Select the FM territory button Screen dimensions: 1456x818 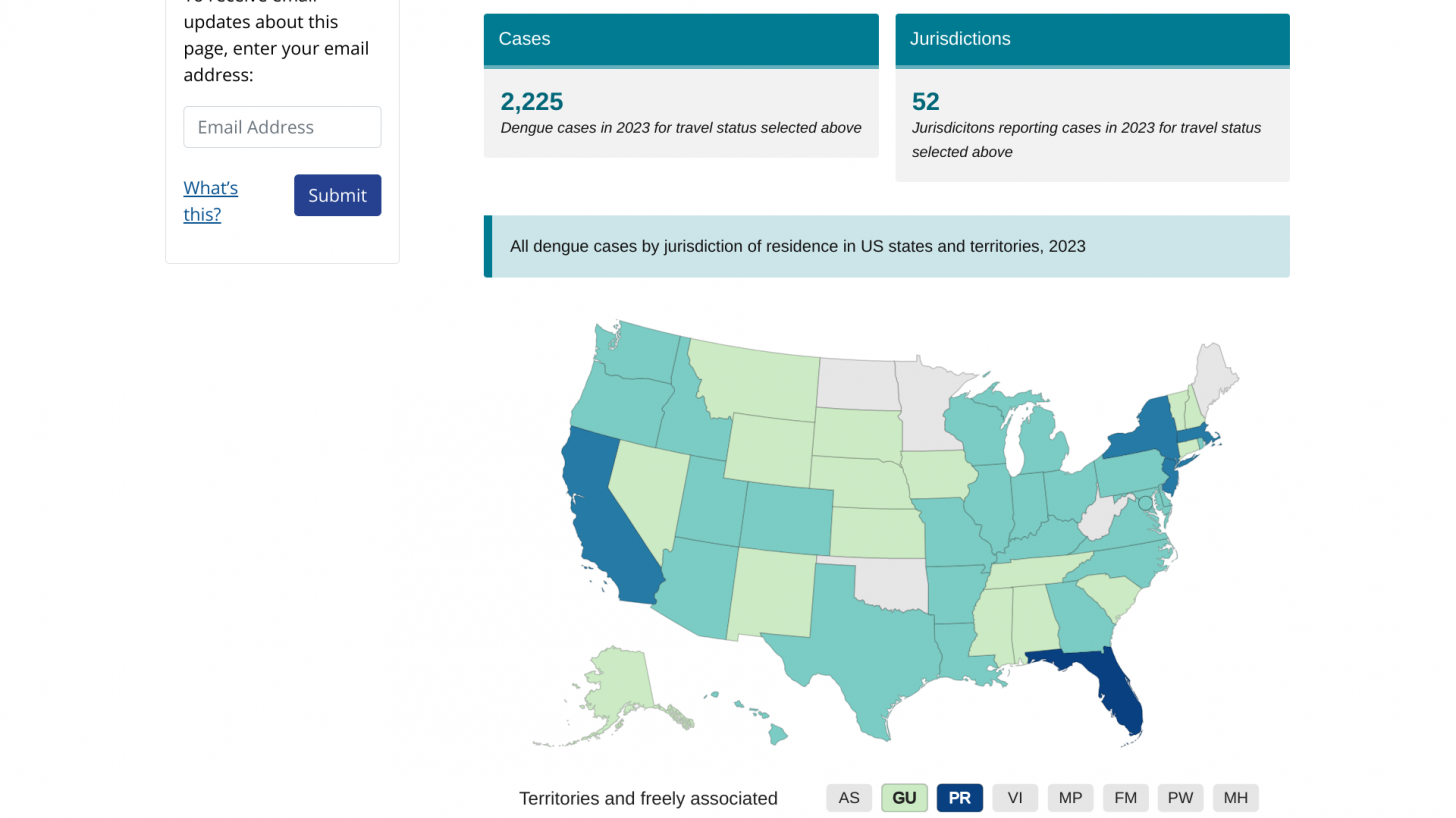1125,798
